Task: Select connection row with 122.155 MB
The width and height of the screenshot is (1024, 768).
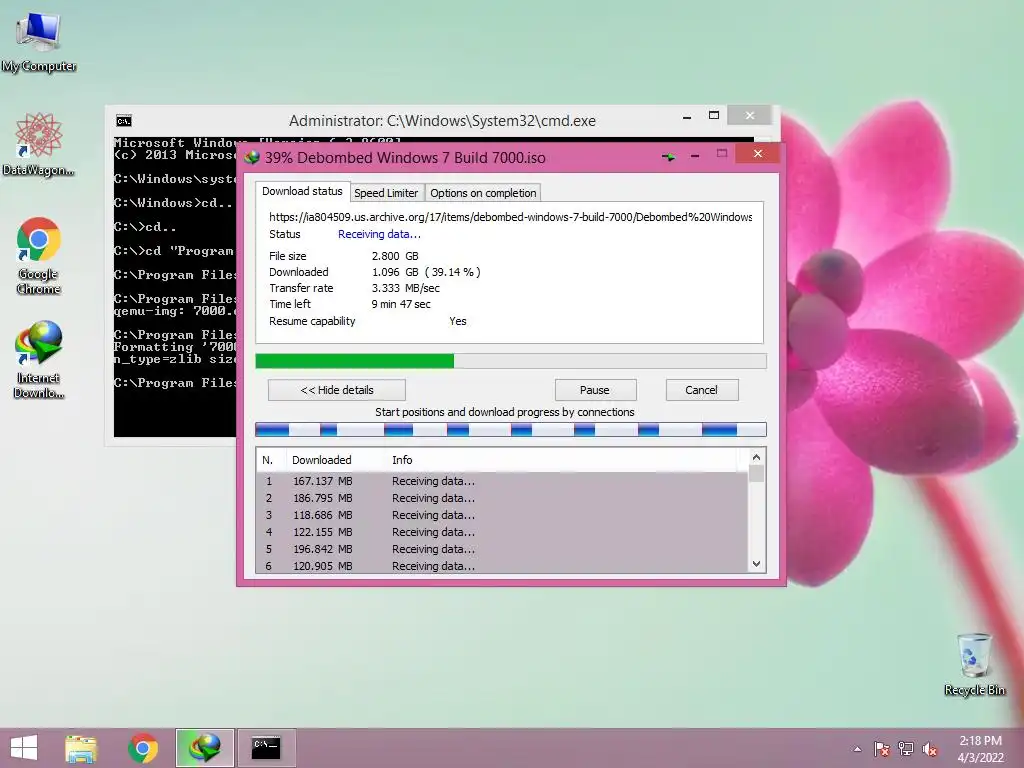Action: pos(502,532)
